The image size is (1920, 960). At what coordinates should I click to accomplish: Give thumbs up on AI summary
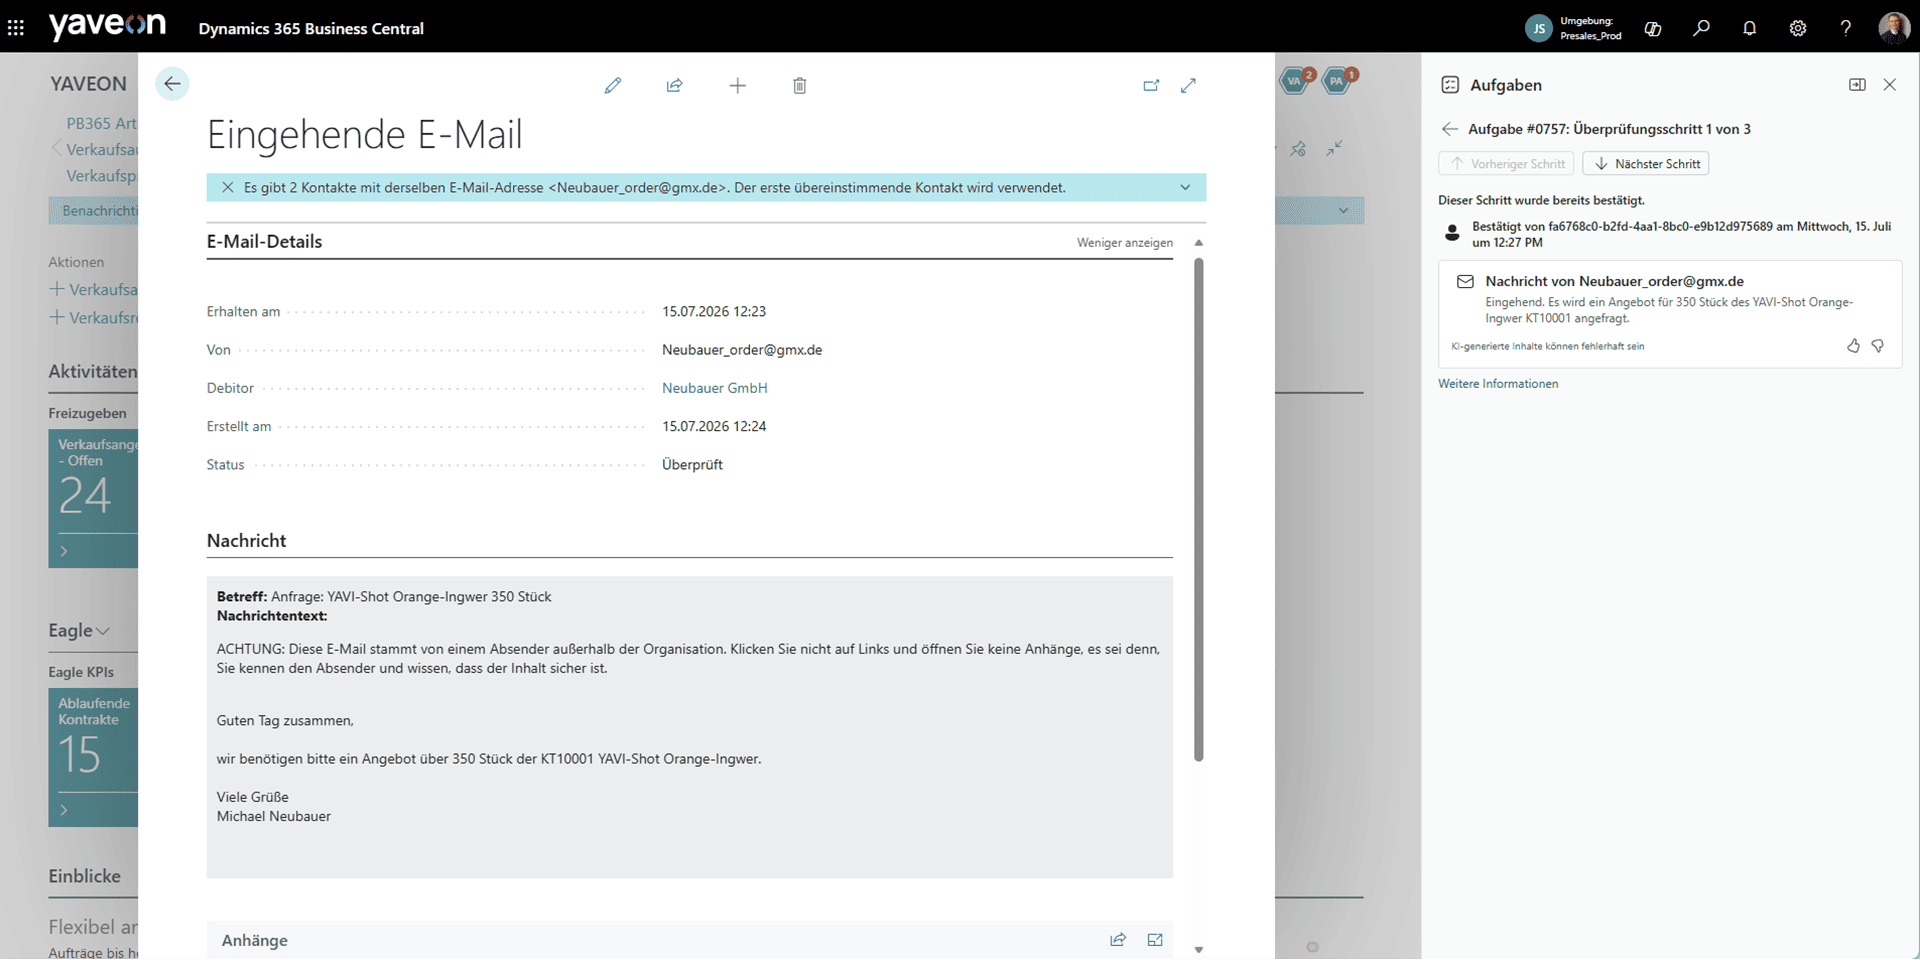coord(1853,346)
